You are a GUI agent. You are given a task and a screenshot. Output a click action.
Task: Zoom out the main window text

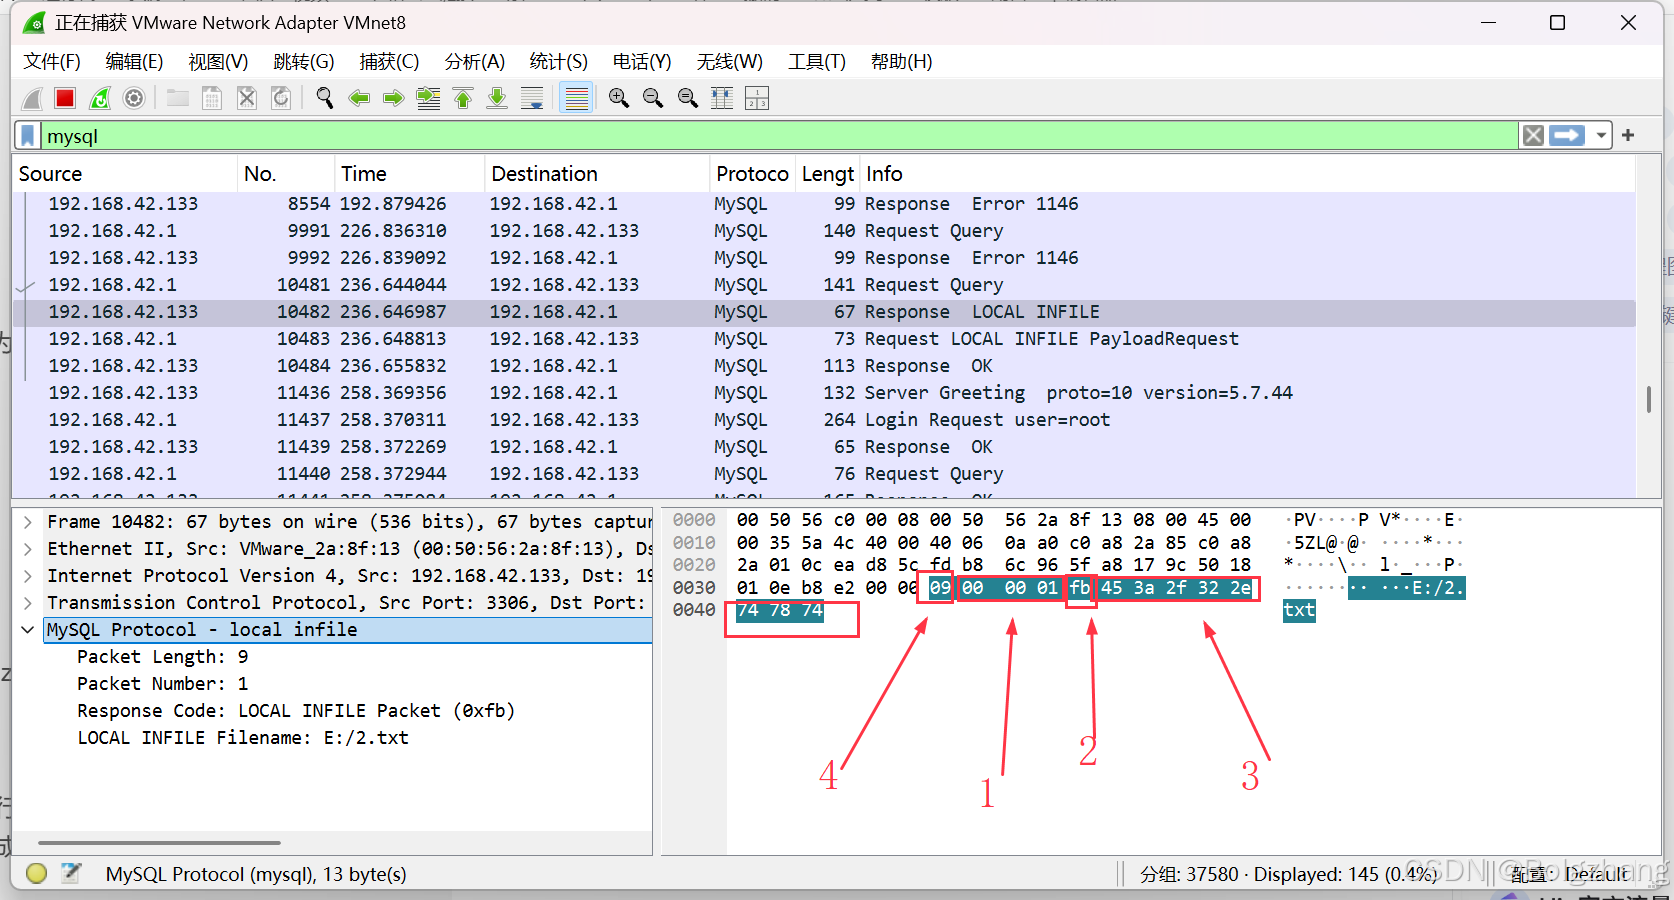[653, 98]
